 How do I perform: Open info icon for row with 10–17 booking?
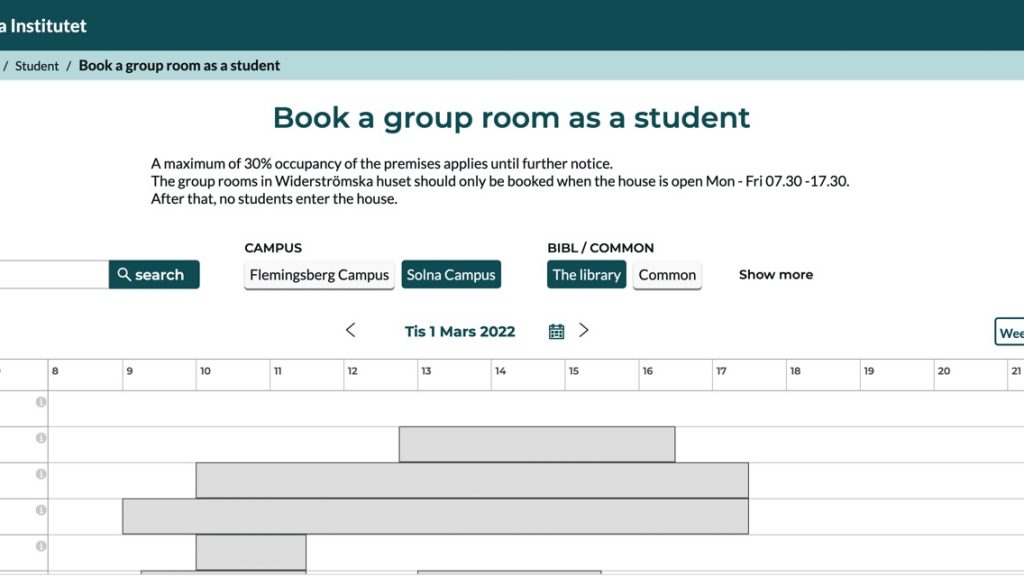coord(41,473)
